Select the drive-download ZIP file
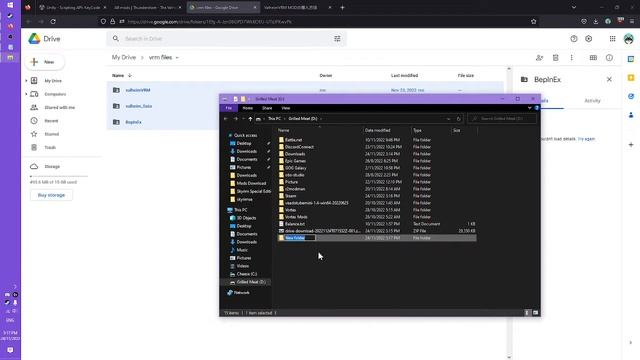Image resolution: width=640 pixels, height=360 pixels. 322,231
